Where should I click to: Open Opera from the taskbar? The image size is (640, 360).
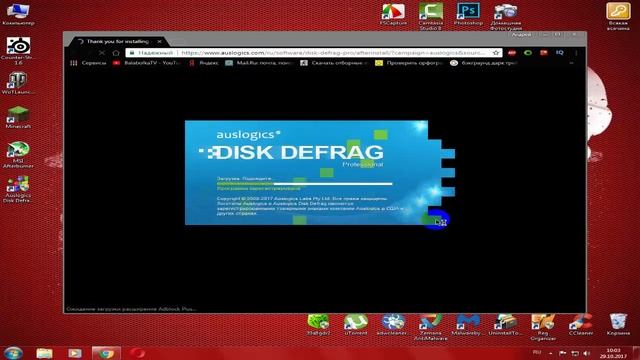click(137, 353)
